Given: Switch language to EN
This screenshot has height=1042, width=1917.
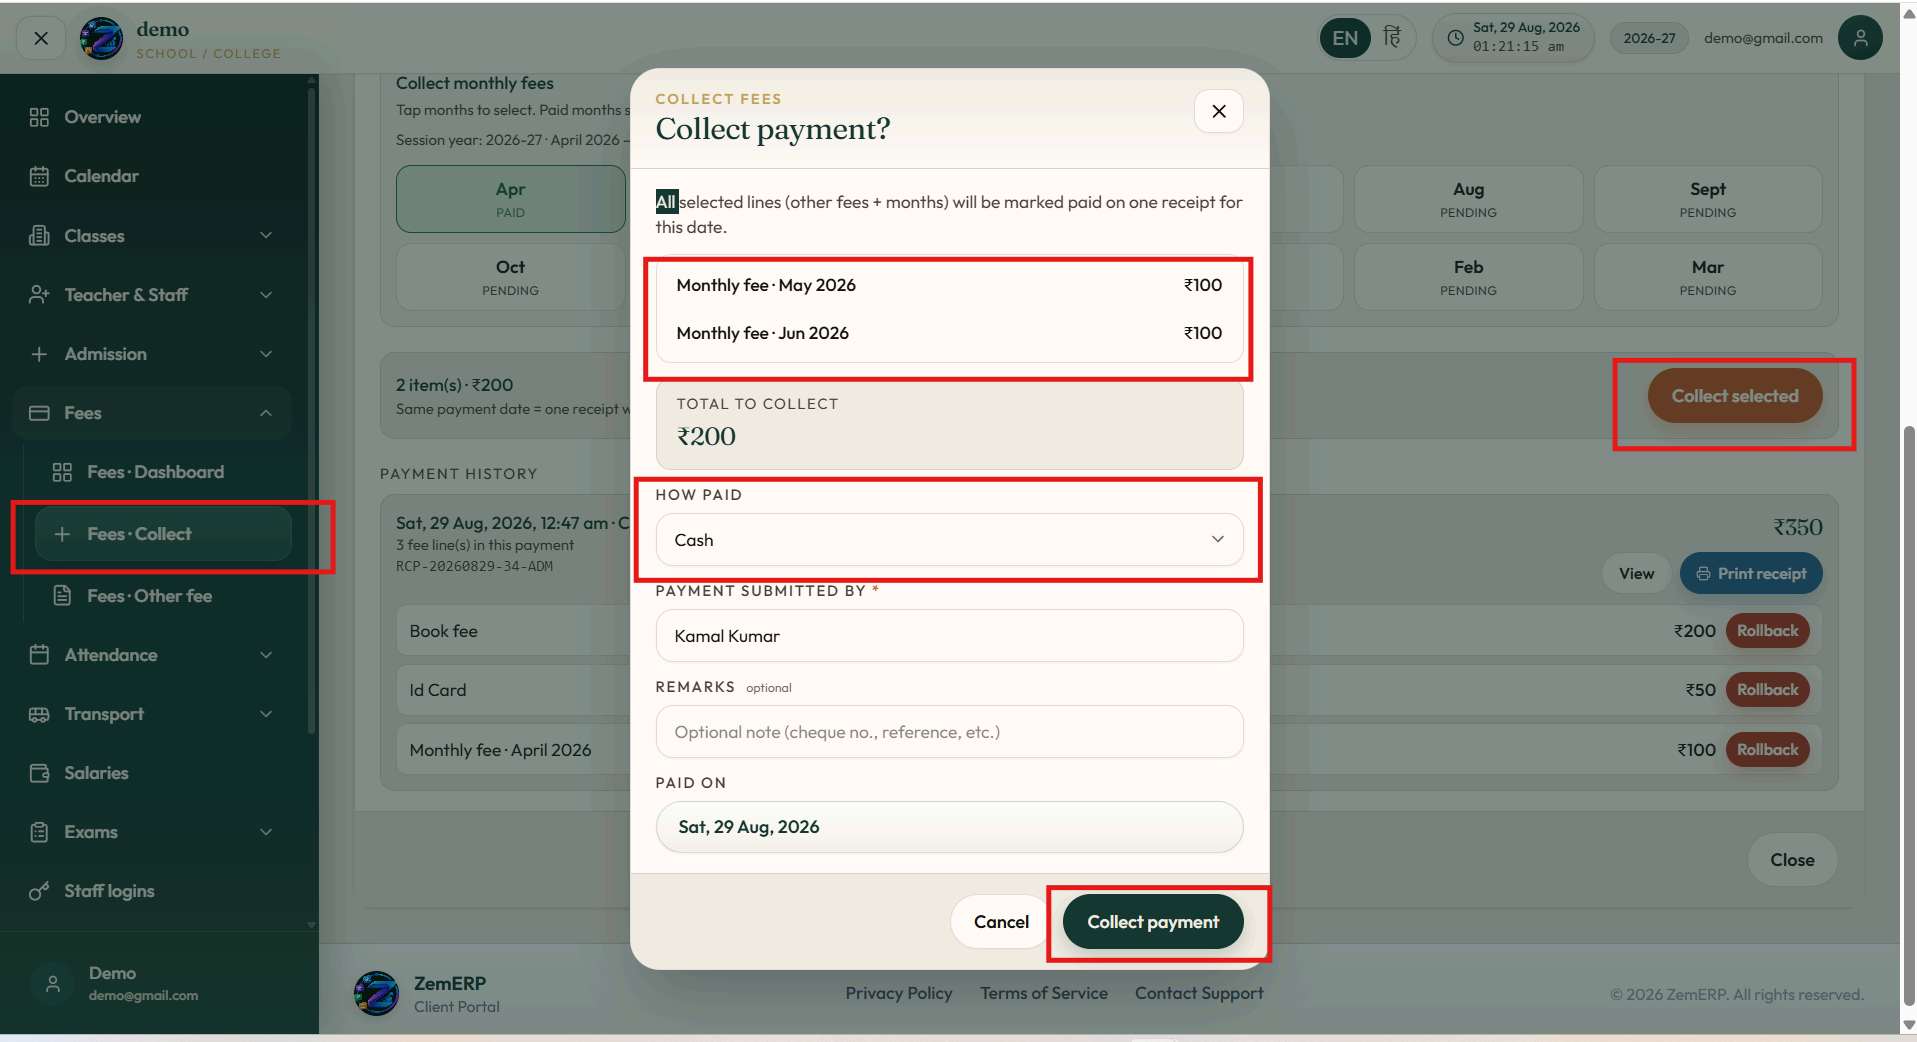Looking at the screenshot, I should (x=1345, y=38).
